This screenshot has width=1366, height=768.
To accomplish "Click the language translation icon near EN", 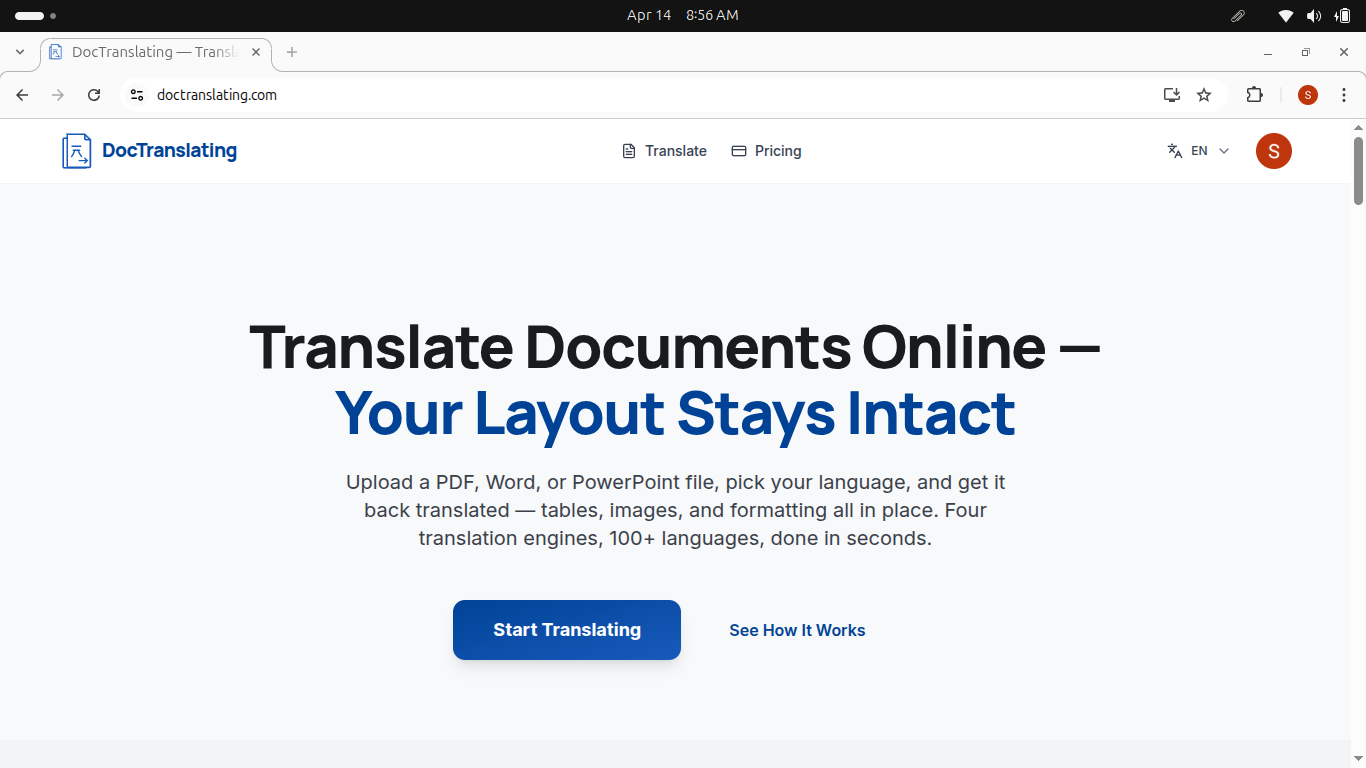I will (1174, 150).
